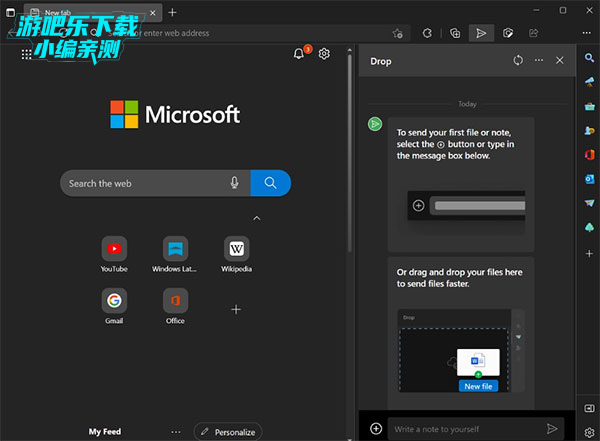This screenshot has height=441, width=600.
Task: Open the Wikipedia quick link
Action: [x=236, y=249]
